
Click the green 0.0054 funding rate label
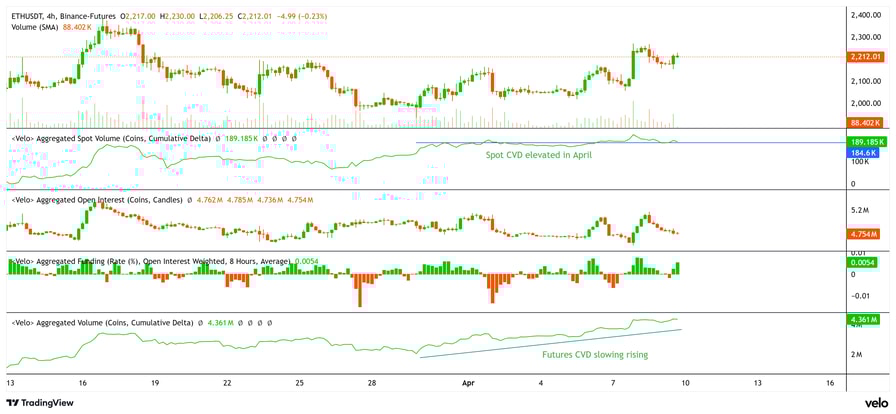point(863,262)
